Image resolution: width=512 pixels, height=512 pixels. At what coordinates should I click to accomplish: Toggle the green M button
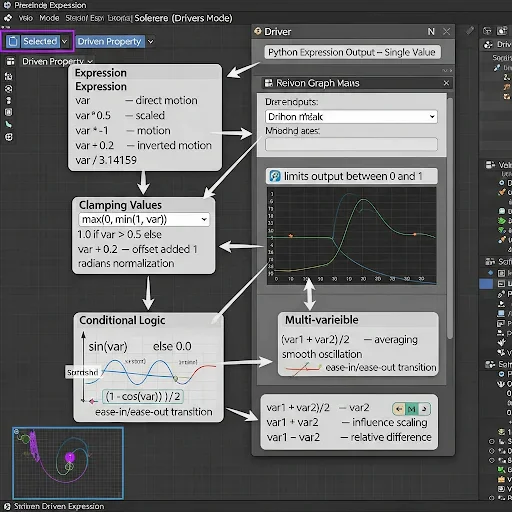[412, 409]
